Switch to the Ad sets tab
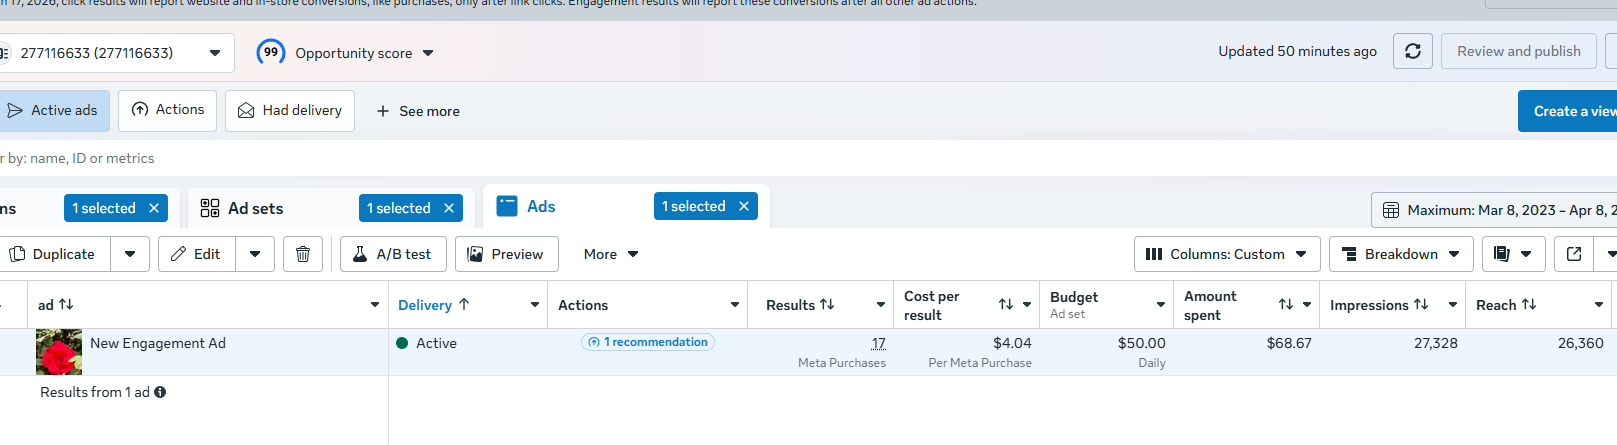The width and height of the screenshot is (1617, 445). [255, 208]
